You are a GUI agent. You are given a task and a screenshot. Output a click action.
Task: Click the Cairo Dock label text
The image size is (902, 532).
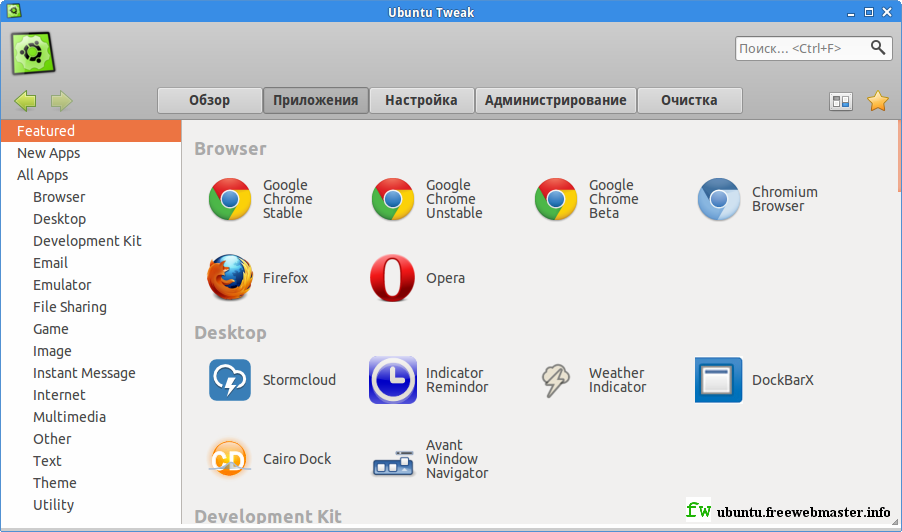click(x=297, y=459)
